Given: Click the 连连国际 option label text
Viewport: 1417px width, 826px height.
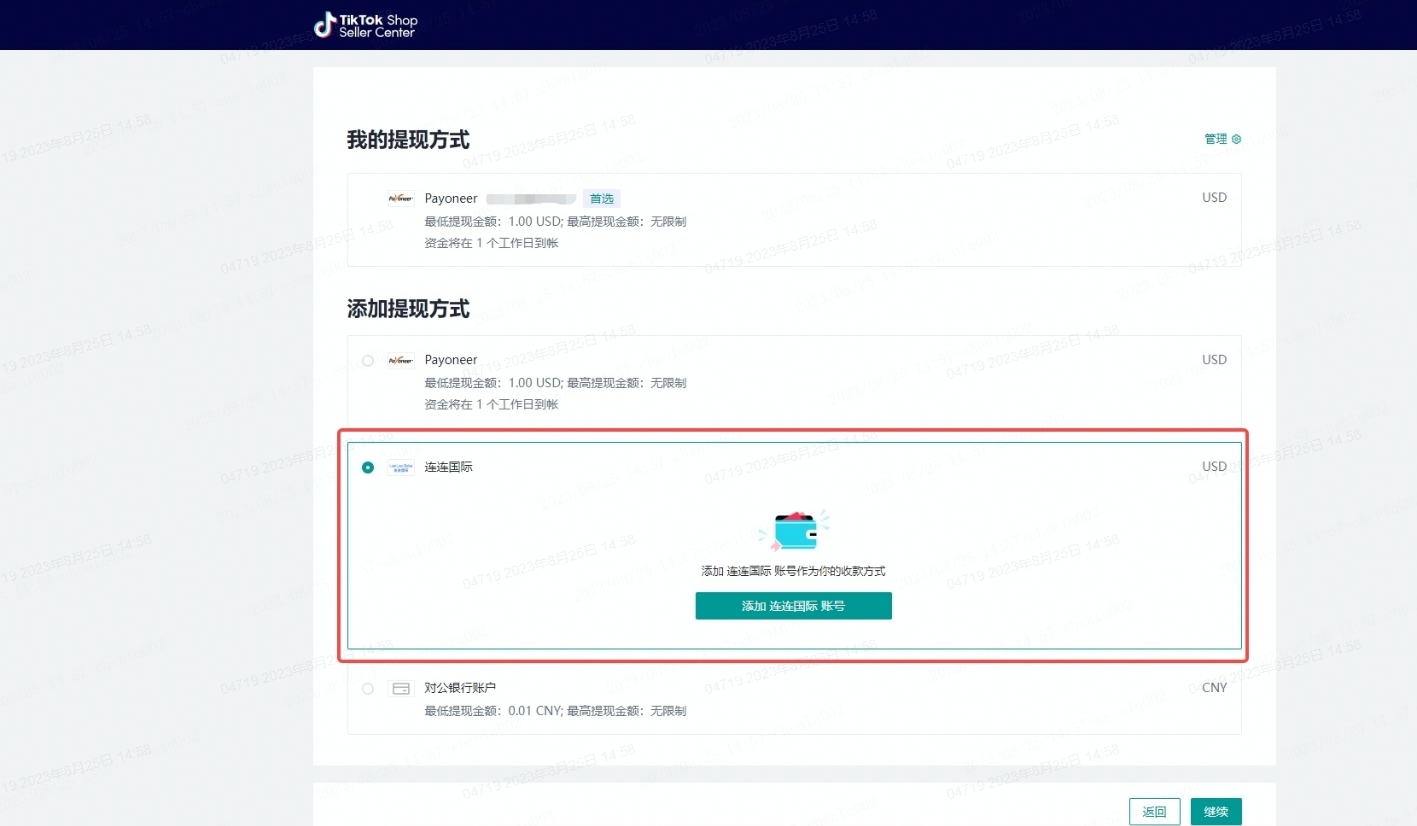Looking at the screenshot, I should click(448, 467).
